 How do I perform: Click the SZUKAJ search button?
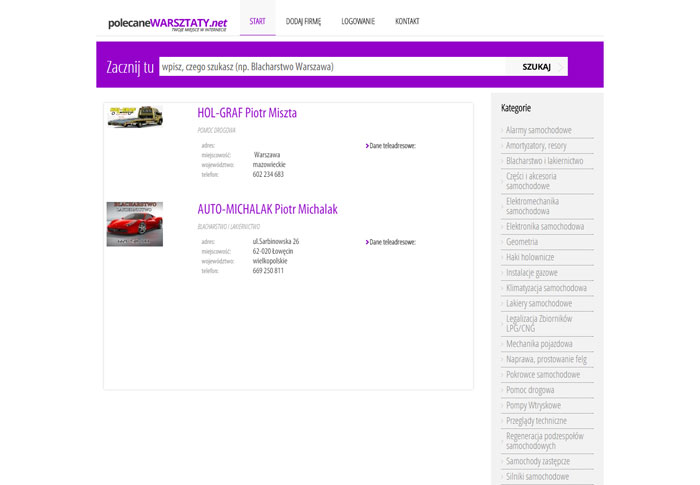coord(537,67)
